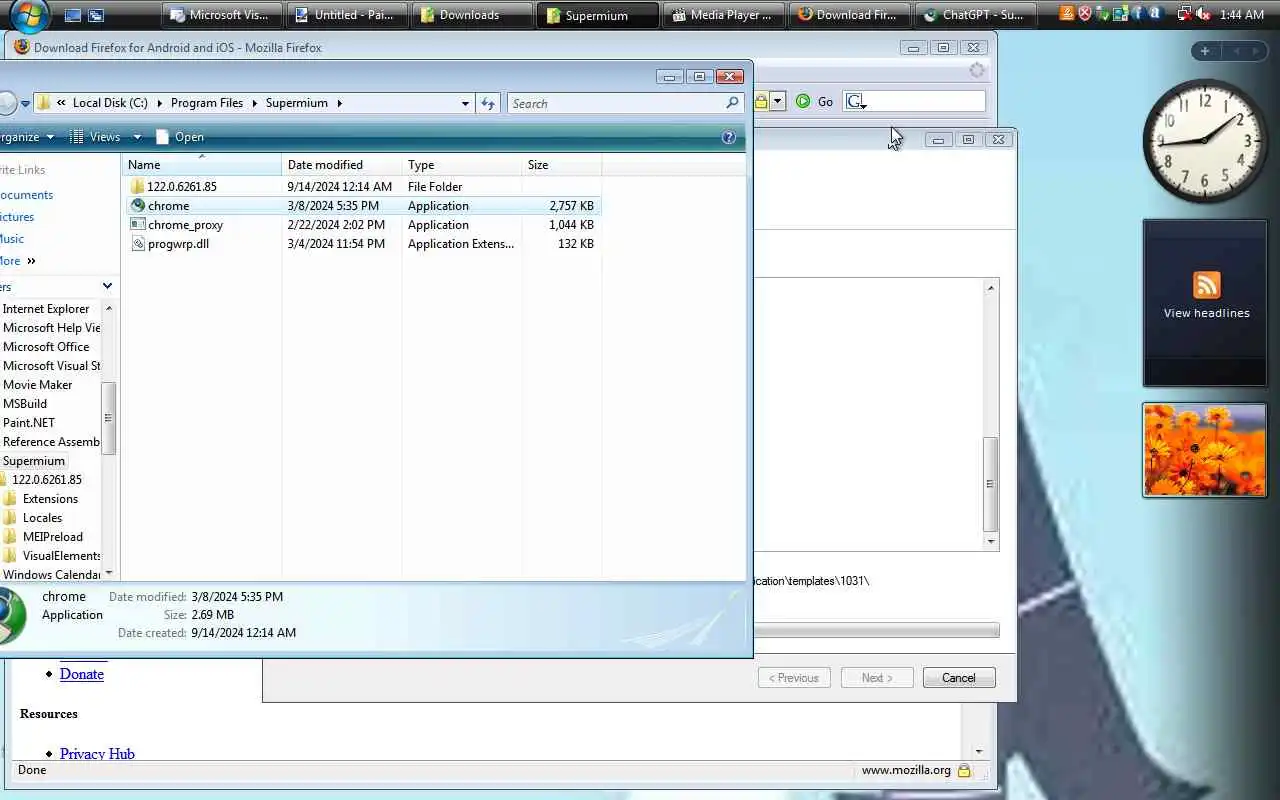Select MSBuild in folder tree
1280x800 pixels.
(x=25, y=404)
